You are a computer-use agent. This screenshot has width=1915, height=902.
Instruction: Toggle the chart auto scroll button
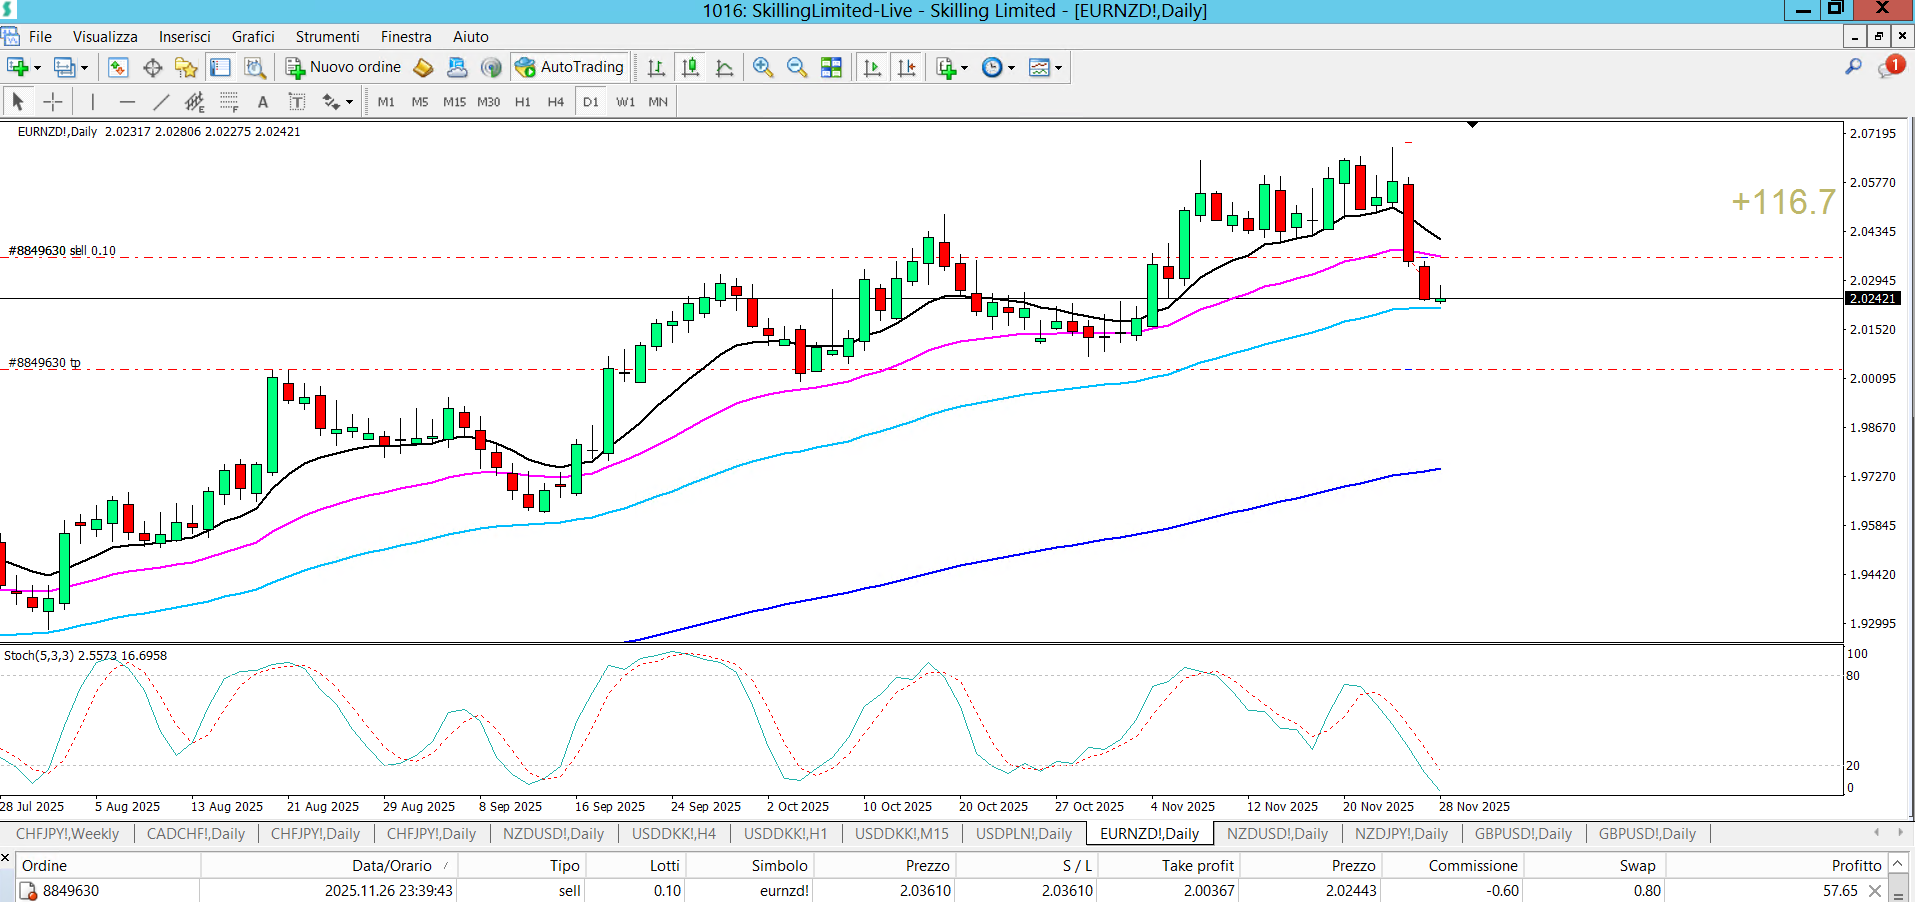click(x=872, y=67)
